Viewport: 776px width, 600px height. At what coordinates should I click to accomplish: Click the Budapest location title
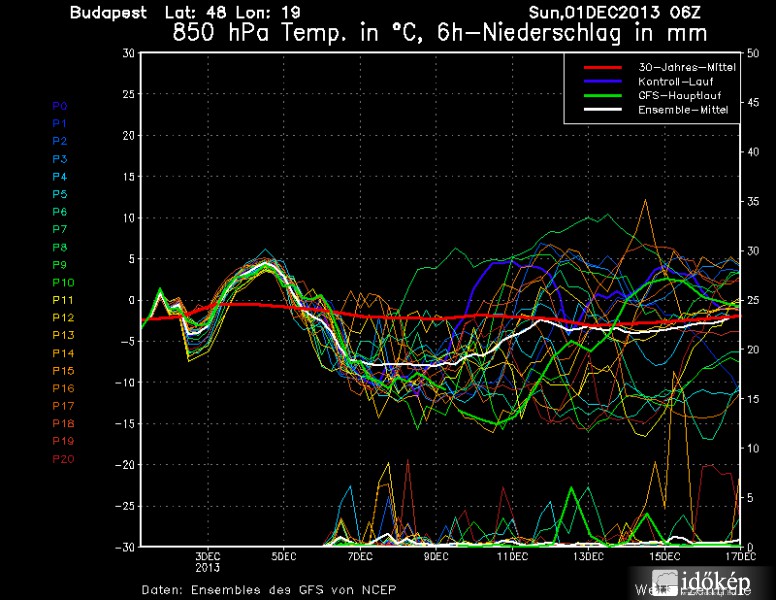(108, 13)
